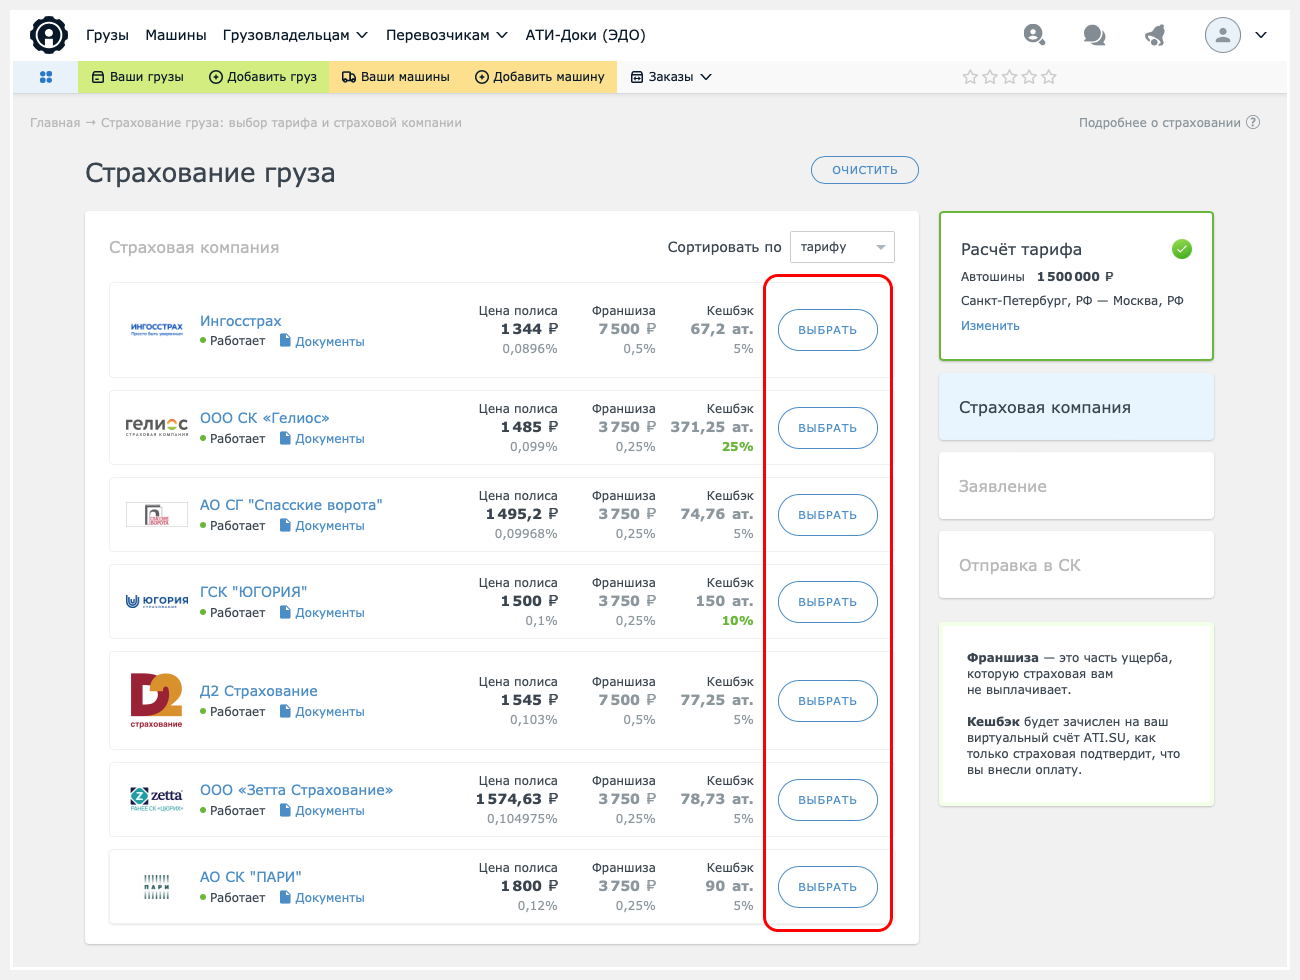
Task: Expand the Перевозчикам dropdown menu
Action: 446,35
